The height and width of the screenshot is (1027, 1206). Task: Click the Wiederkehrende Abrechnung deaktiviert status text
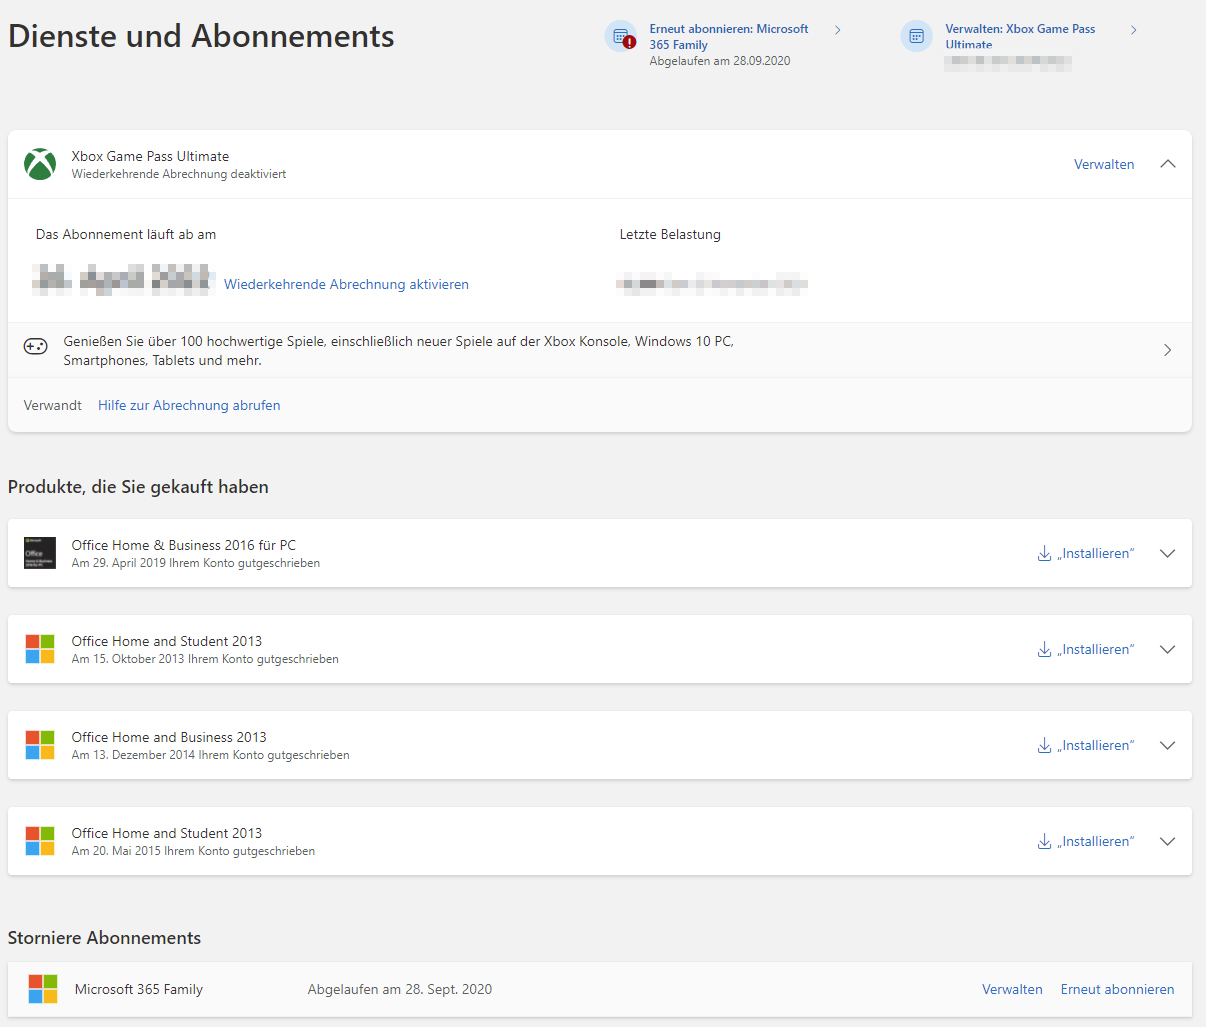179,174
